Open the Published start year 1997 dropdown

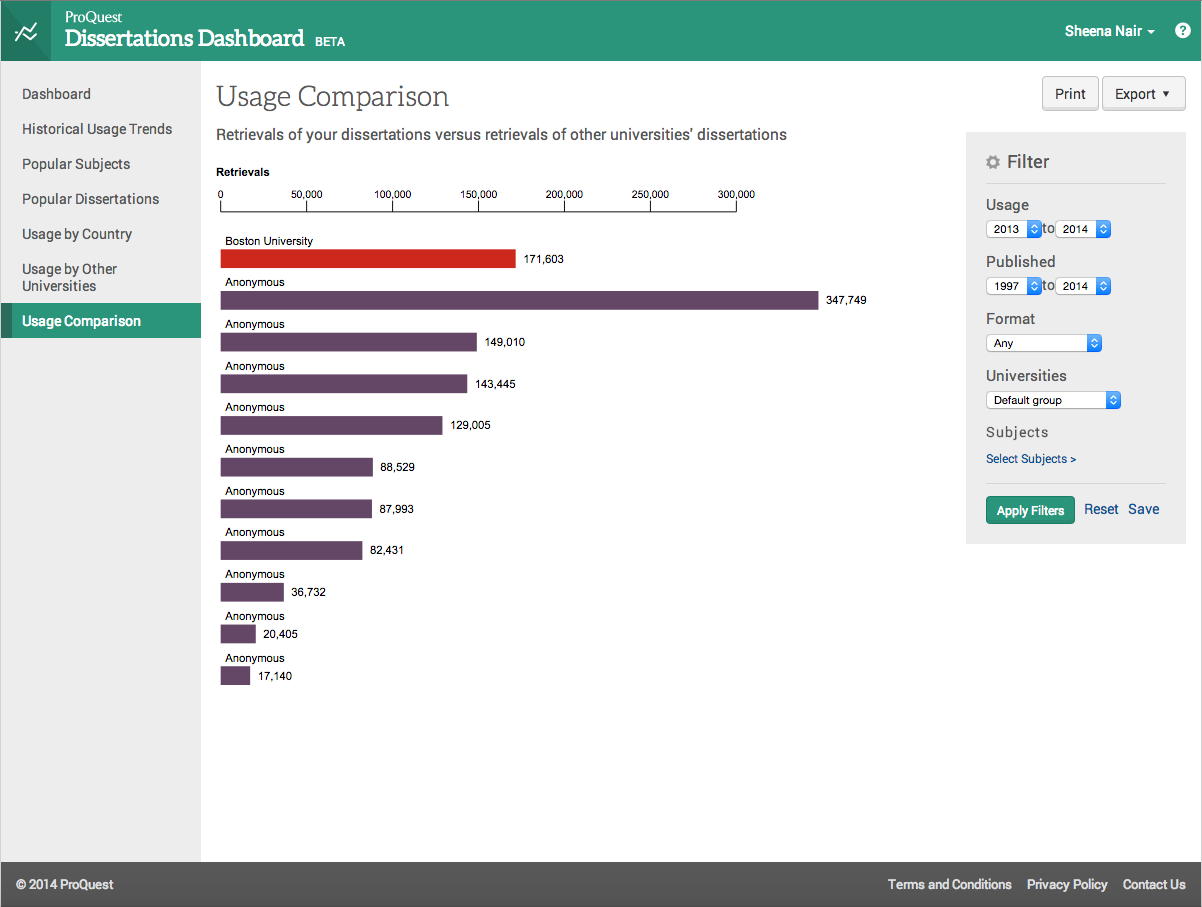pyautogui.click(x=1013, y=286)
